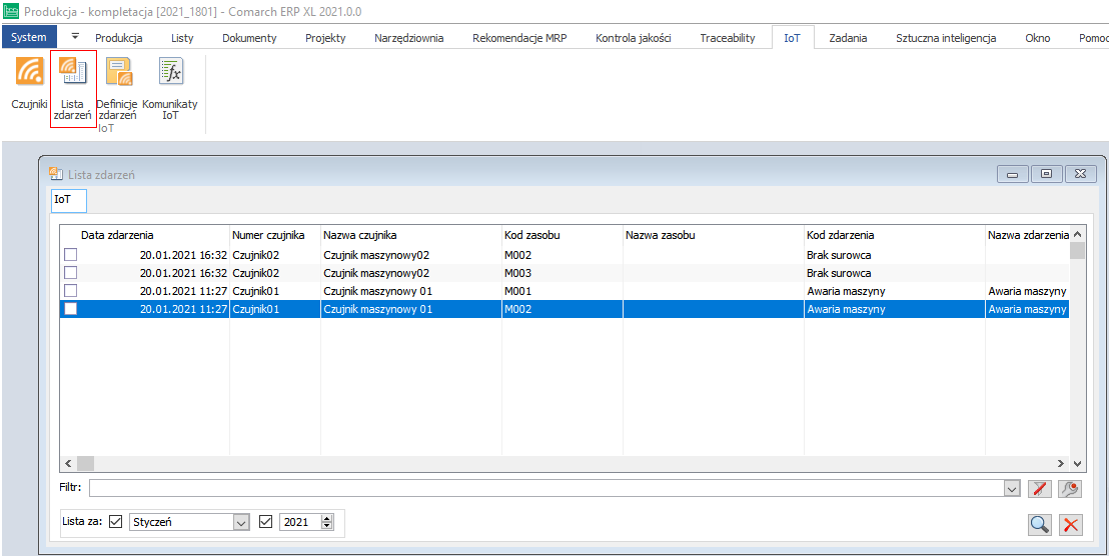Switch to Sztuczna inteligencja tab
This screenshot has height=556, width=1109.
946,38
